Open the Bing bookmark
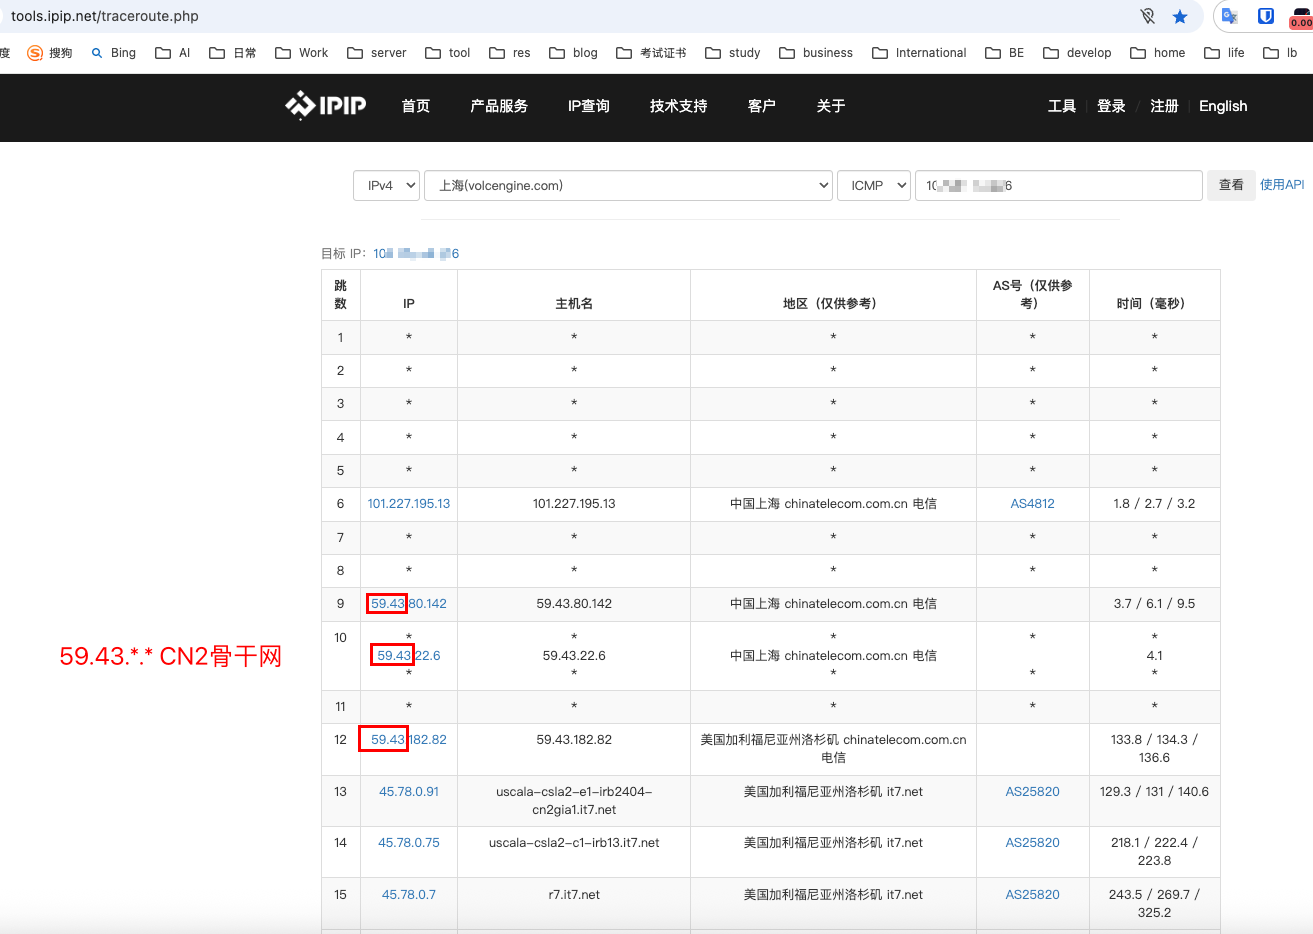The width and height of the screenshot is (1313, 934). (x=113, y=53)
